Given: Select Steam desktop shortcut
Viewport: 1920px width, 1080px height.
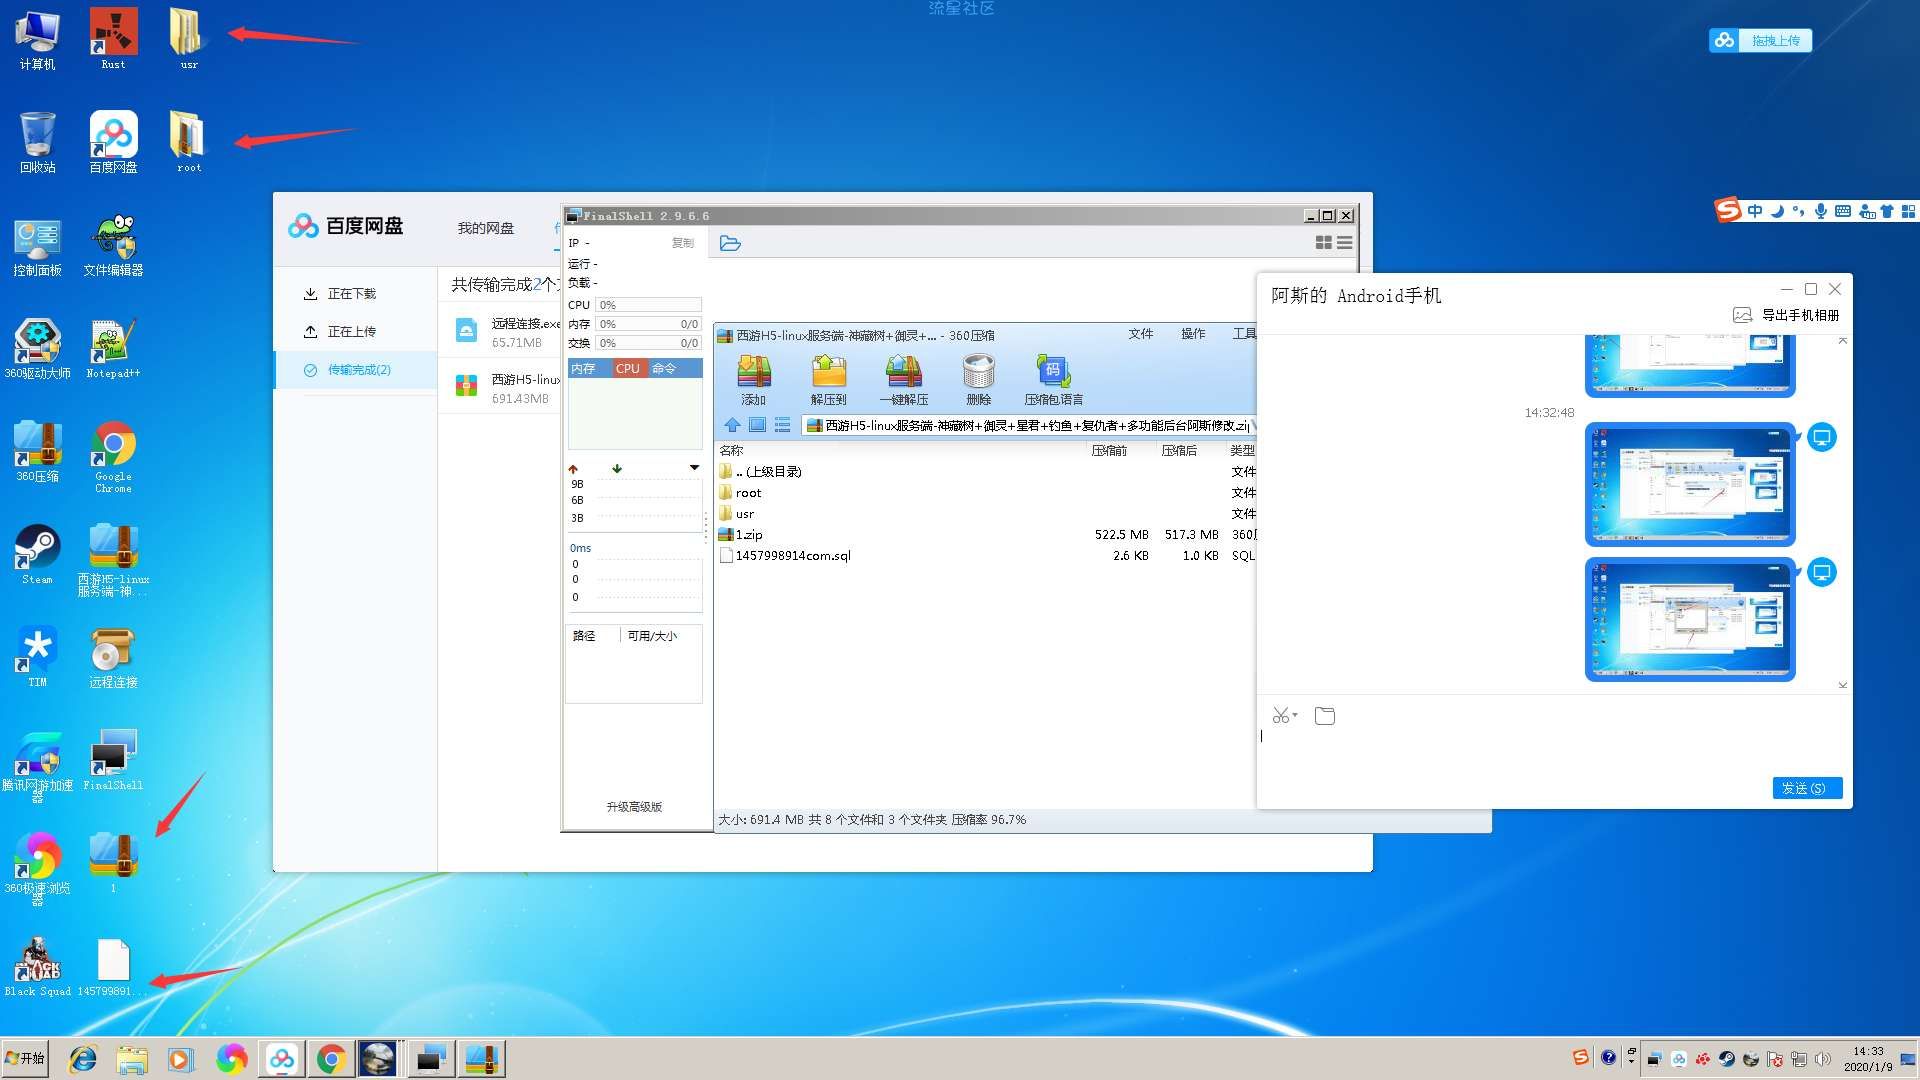Looking at the screenshot, I should [37, 555].
